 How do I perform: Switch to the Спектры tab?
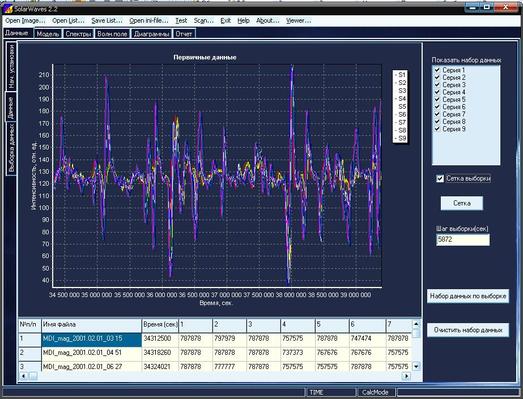tap(78, 34)
